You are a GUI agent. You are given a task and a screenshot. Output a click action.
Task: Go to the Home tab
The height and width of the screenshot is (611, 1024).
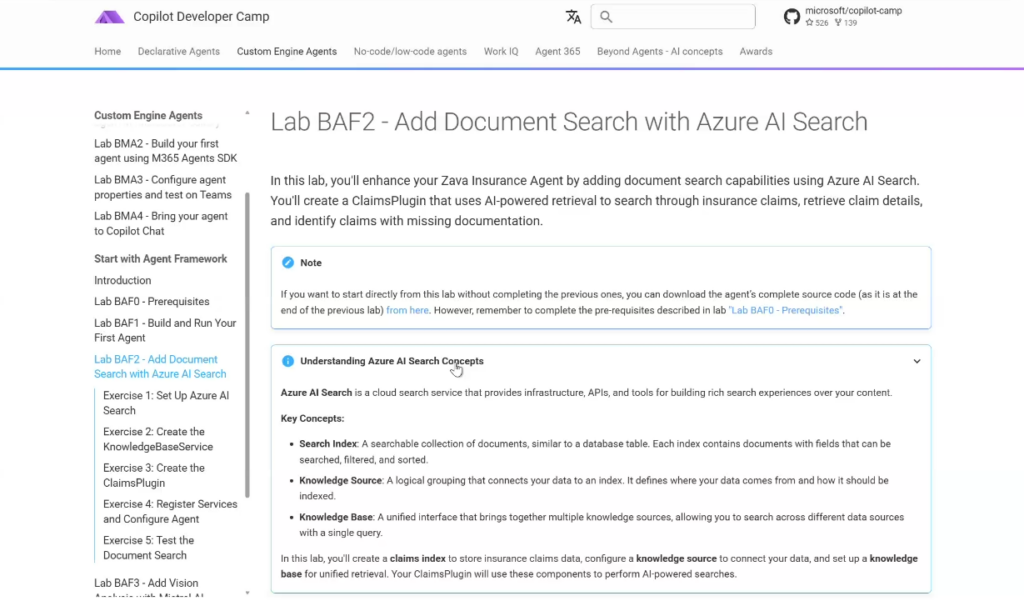tap(107, 52)
